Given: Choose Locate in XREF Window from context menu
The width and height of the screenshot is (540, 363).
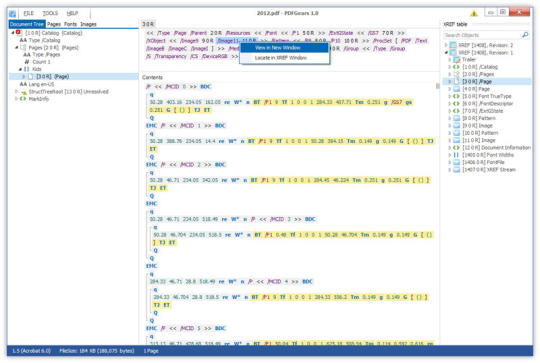Looking at the screenshot, I should click(284, 58).
